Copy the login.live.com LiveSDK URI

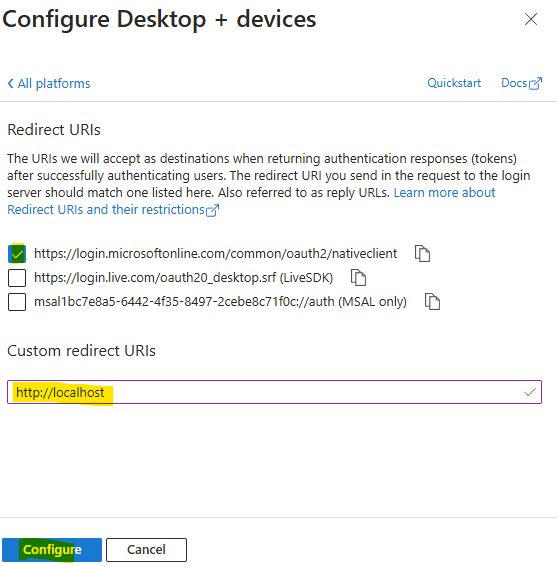tap(358, 278)
